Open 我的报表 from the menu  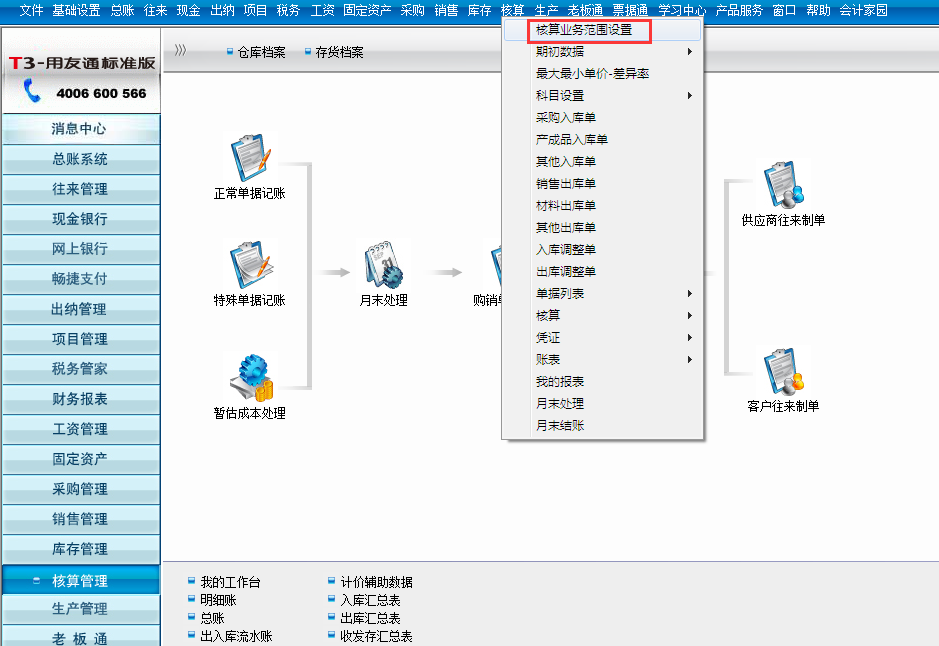tap(602, 381)
